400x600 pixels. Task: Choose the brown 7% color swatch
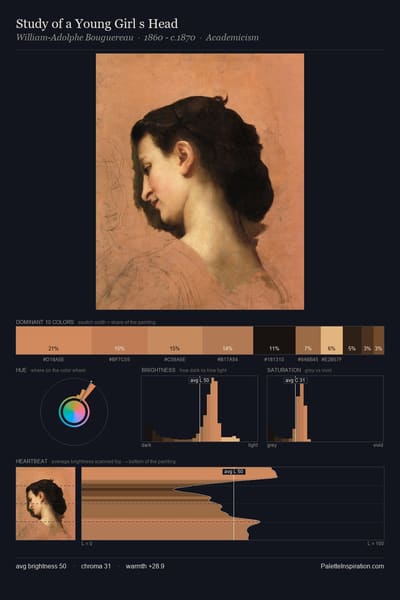308,341
